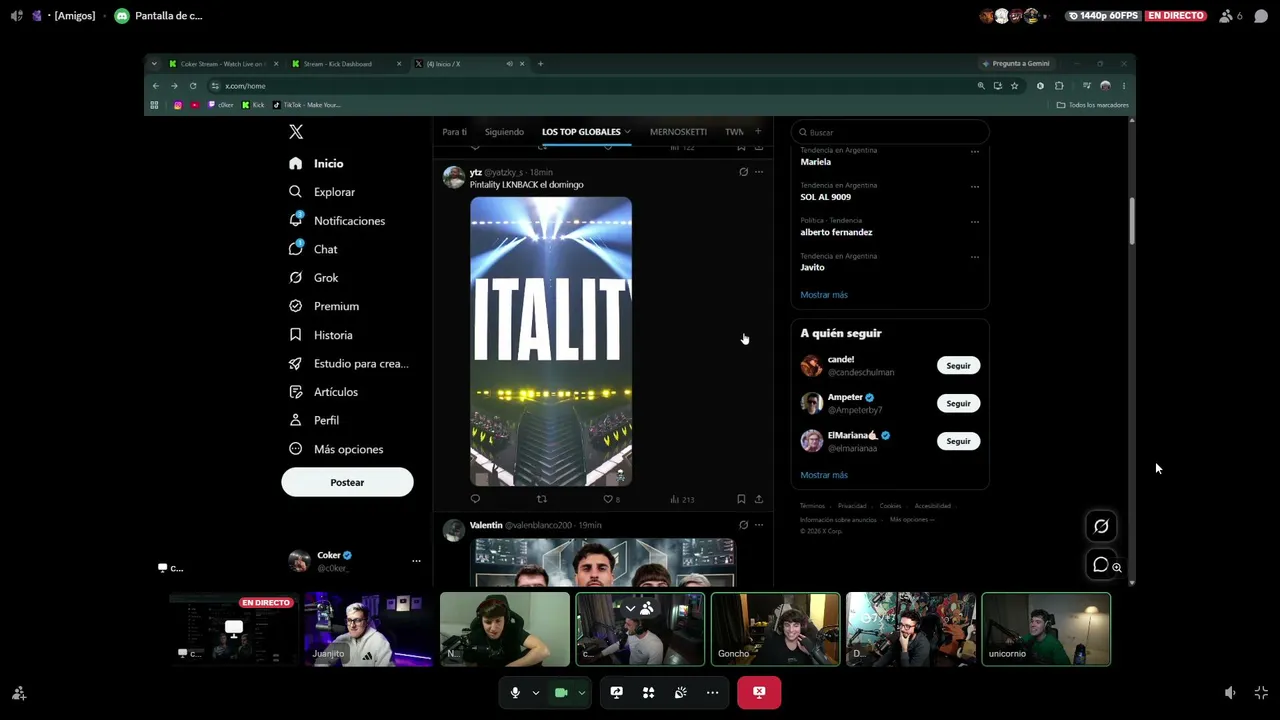The width and height of the screenshot is (1280, 720).
Task: Expand the LOS TOP GLOBALES tab chevron
Action: point(627,132)
